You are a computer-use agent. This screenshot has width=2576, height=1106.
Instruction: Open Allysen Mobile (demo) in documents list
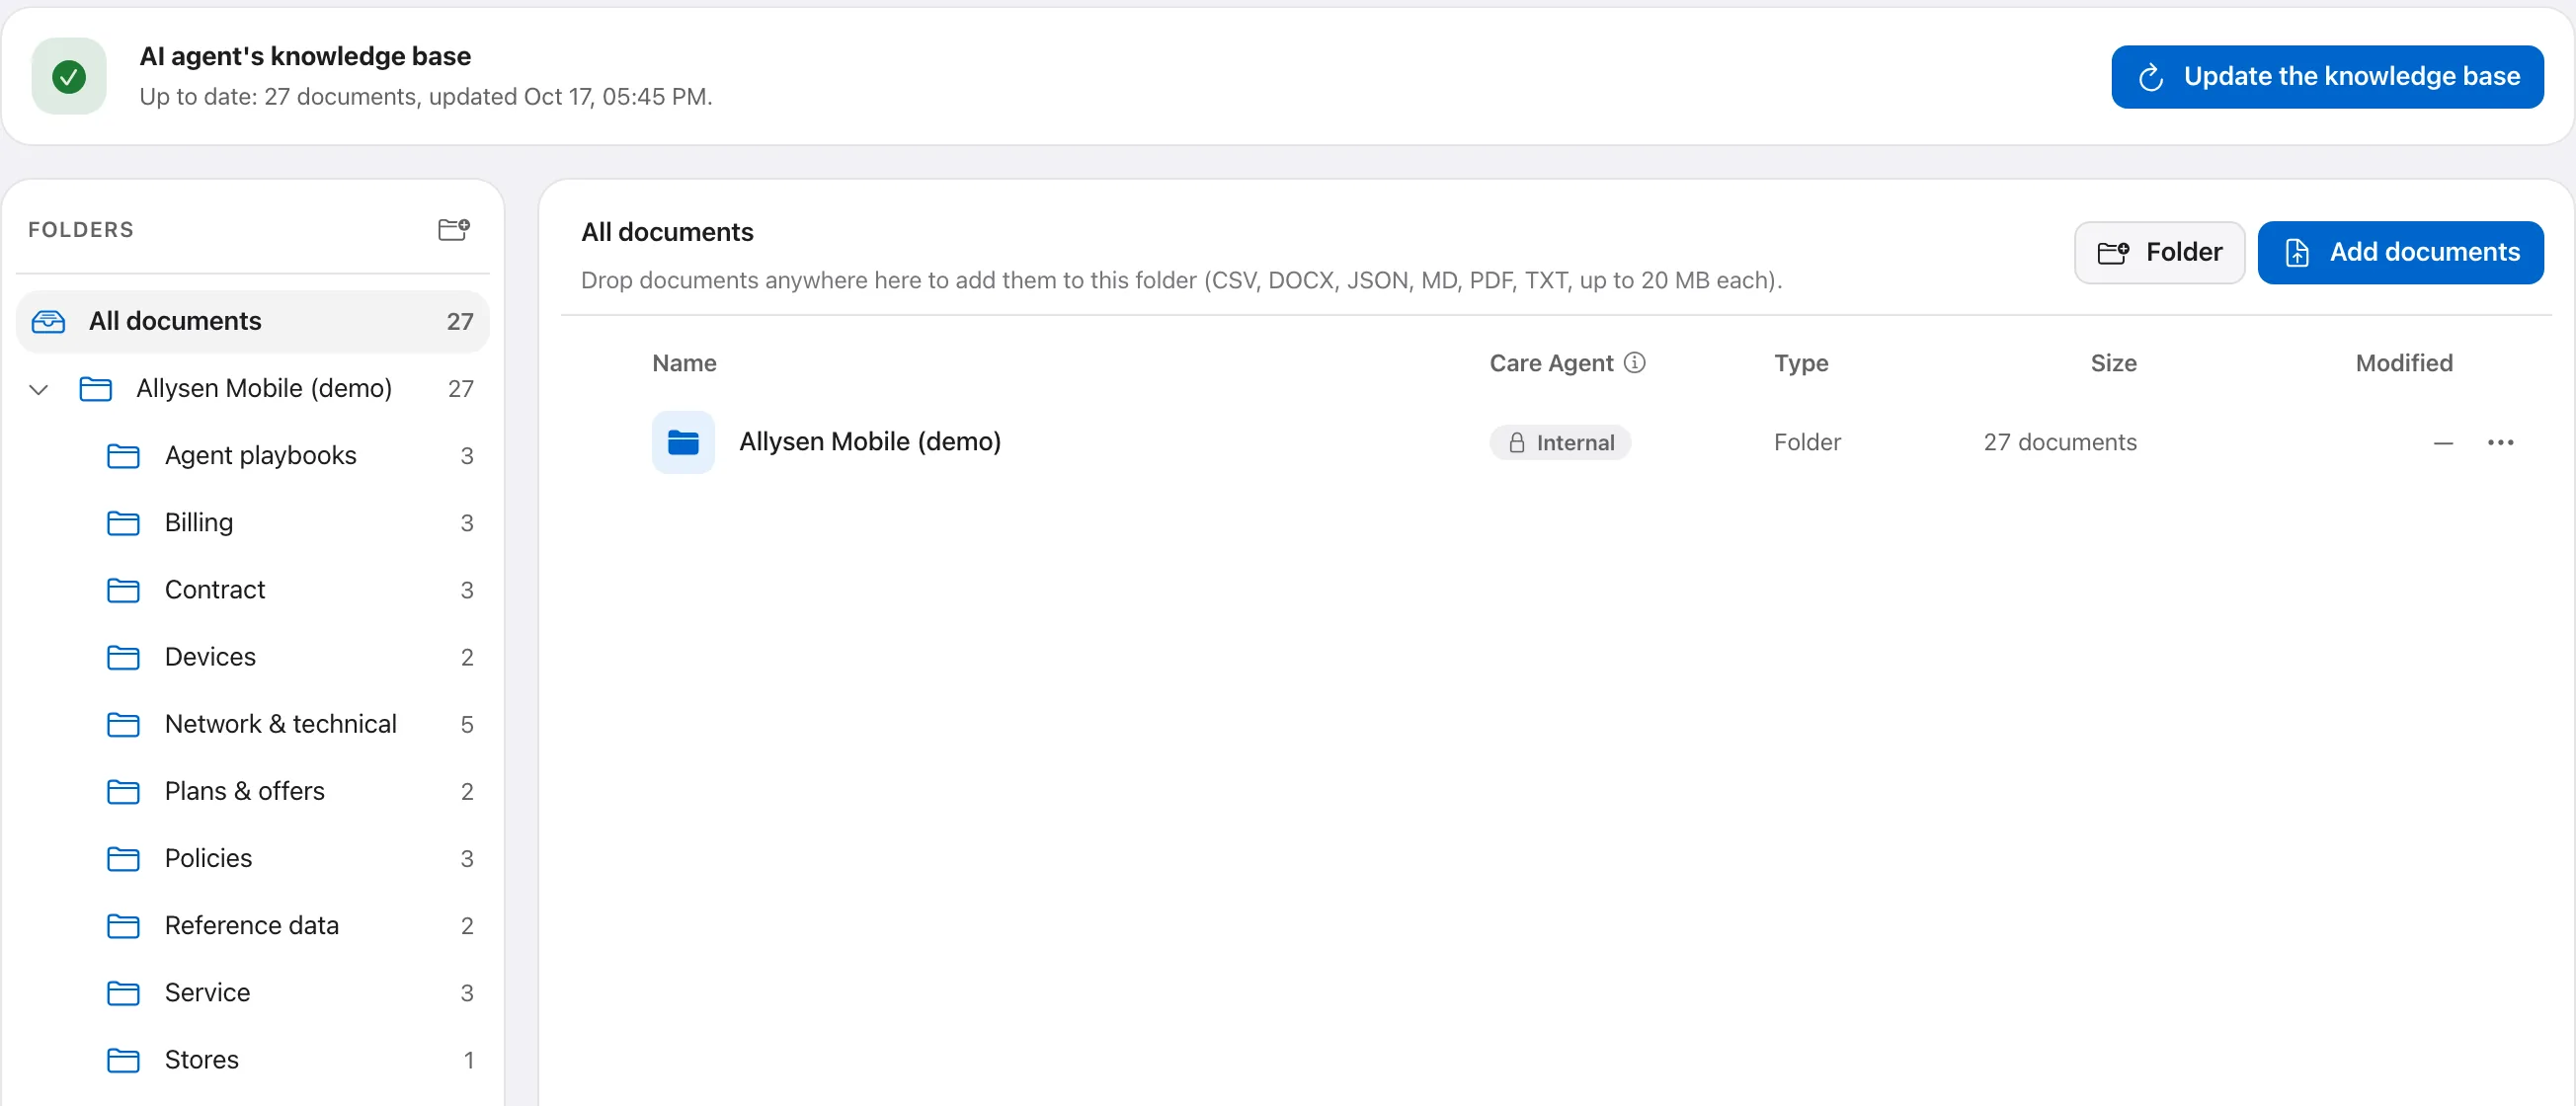[x=869, y=441]
